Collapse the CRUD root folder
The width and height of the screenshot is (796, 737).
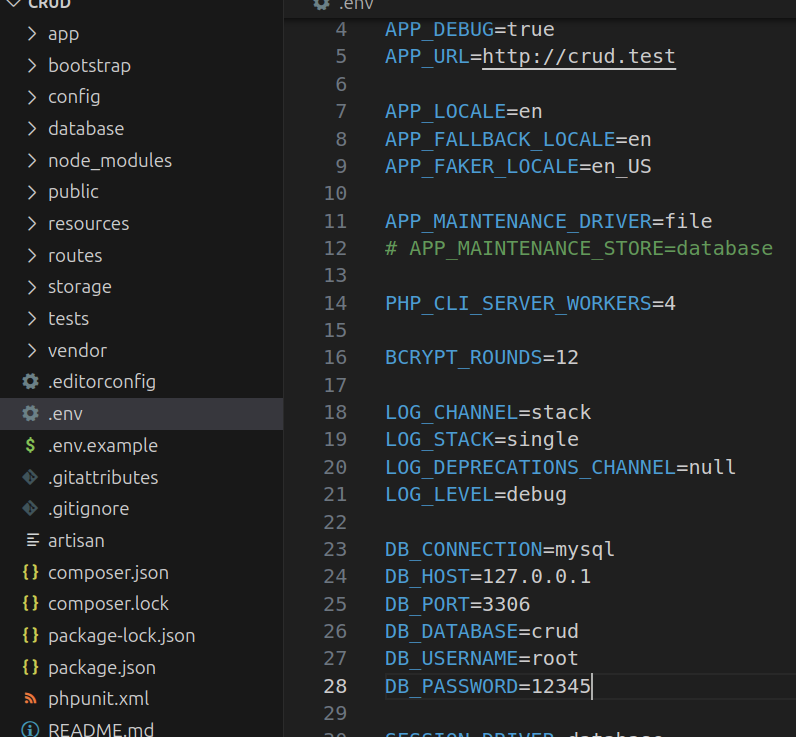tap(12, 4)
